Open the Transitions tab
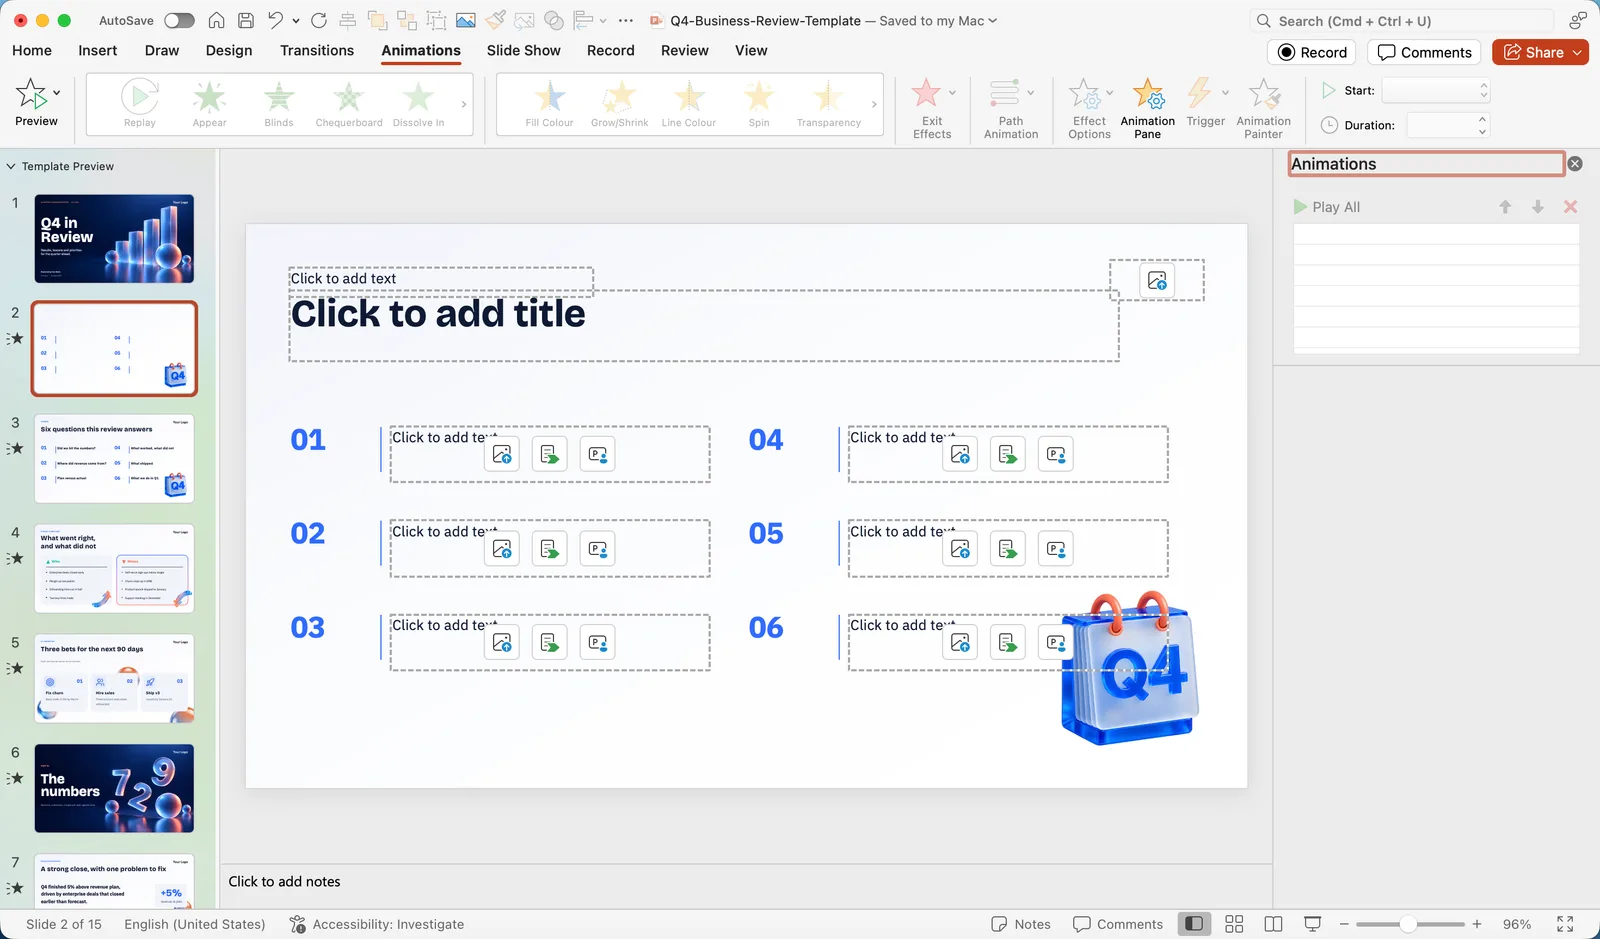1600x939 pixels. tap(317, 50)
